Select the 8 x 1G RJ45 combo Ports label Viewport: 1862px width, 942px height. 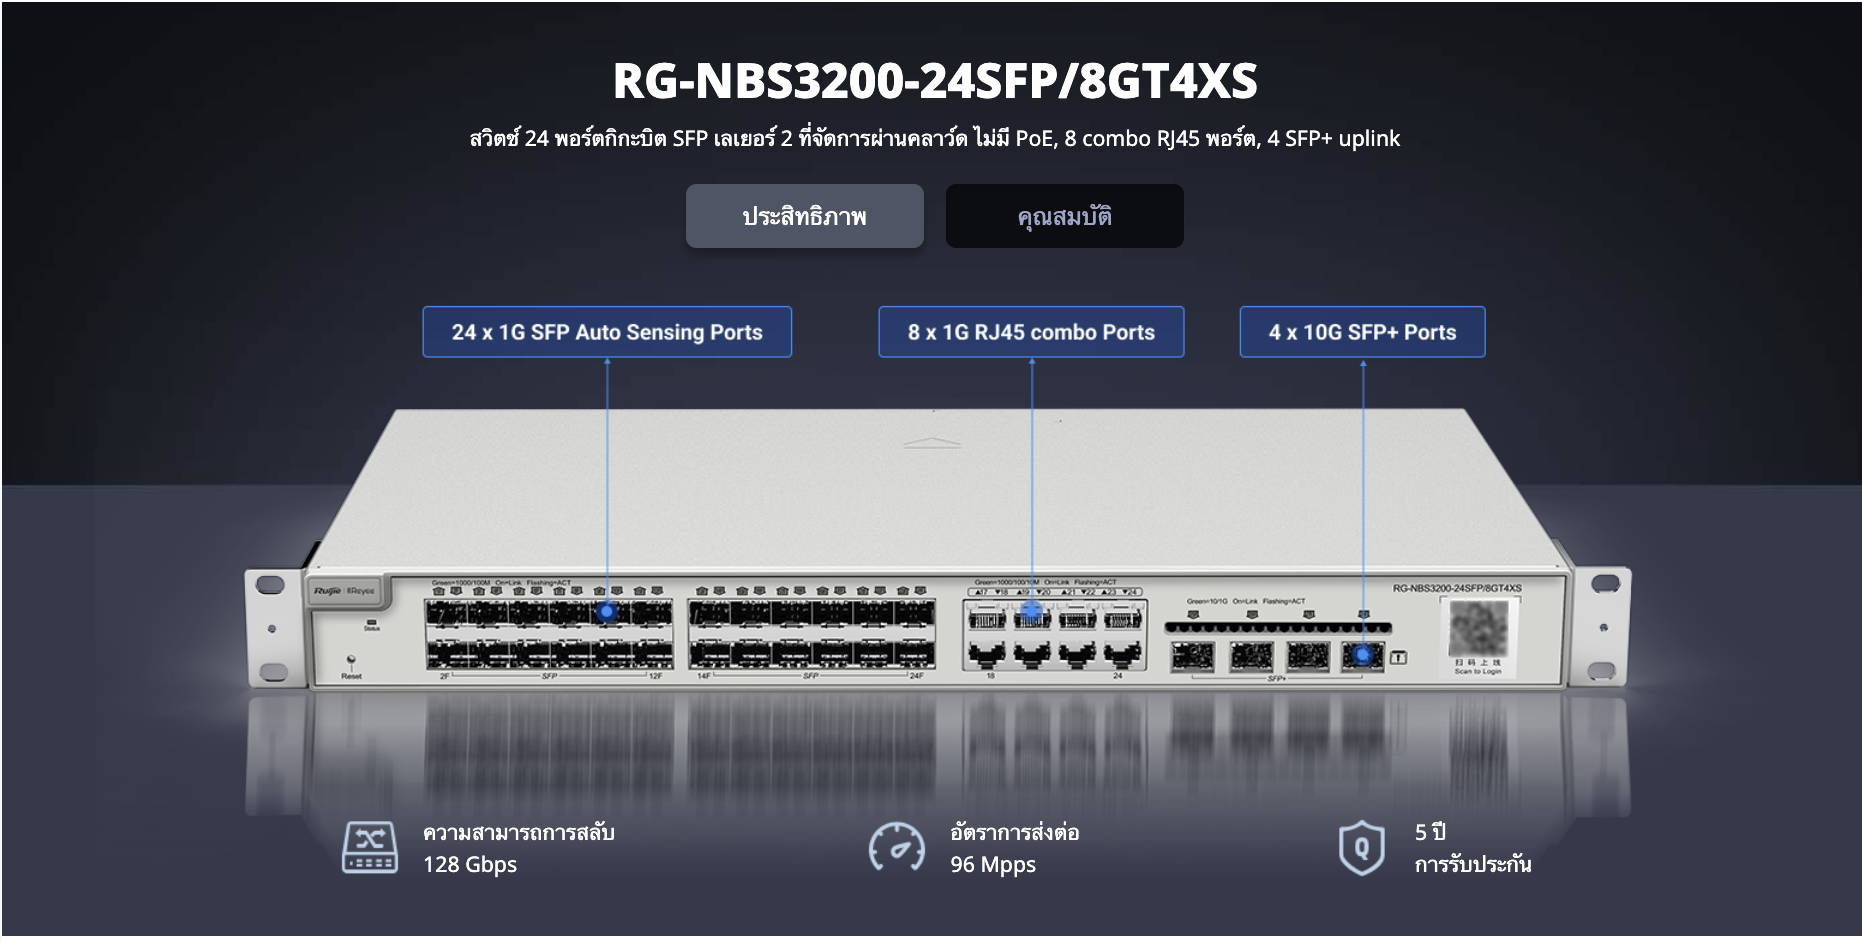[x=1031, y=332]
